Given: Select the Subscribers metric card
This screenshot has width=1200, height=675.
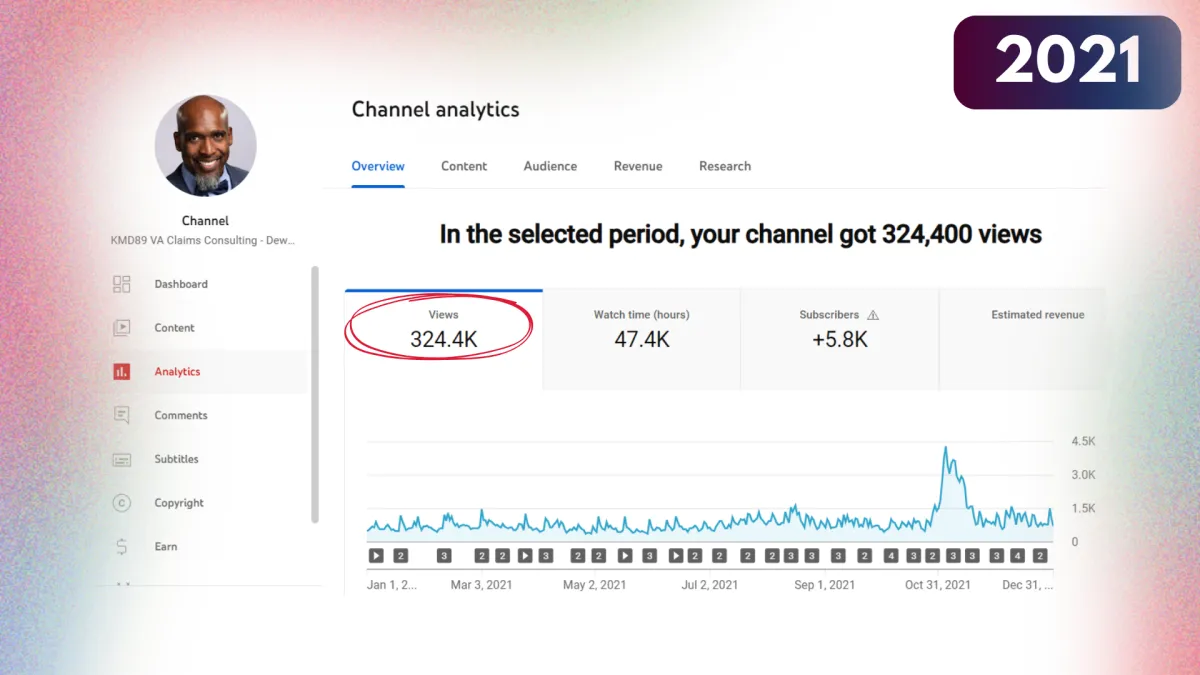Looking at the screenshot, I should coord(840,339).
